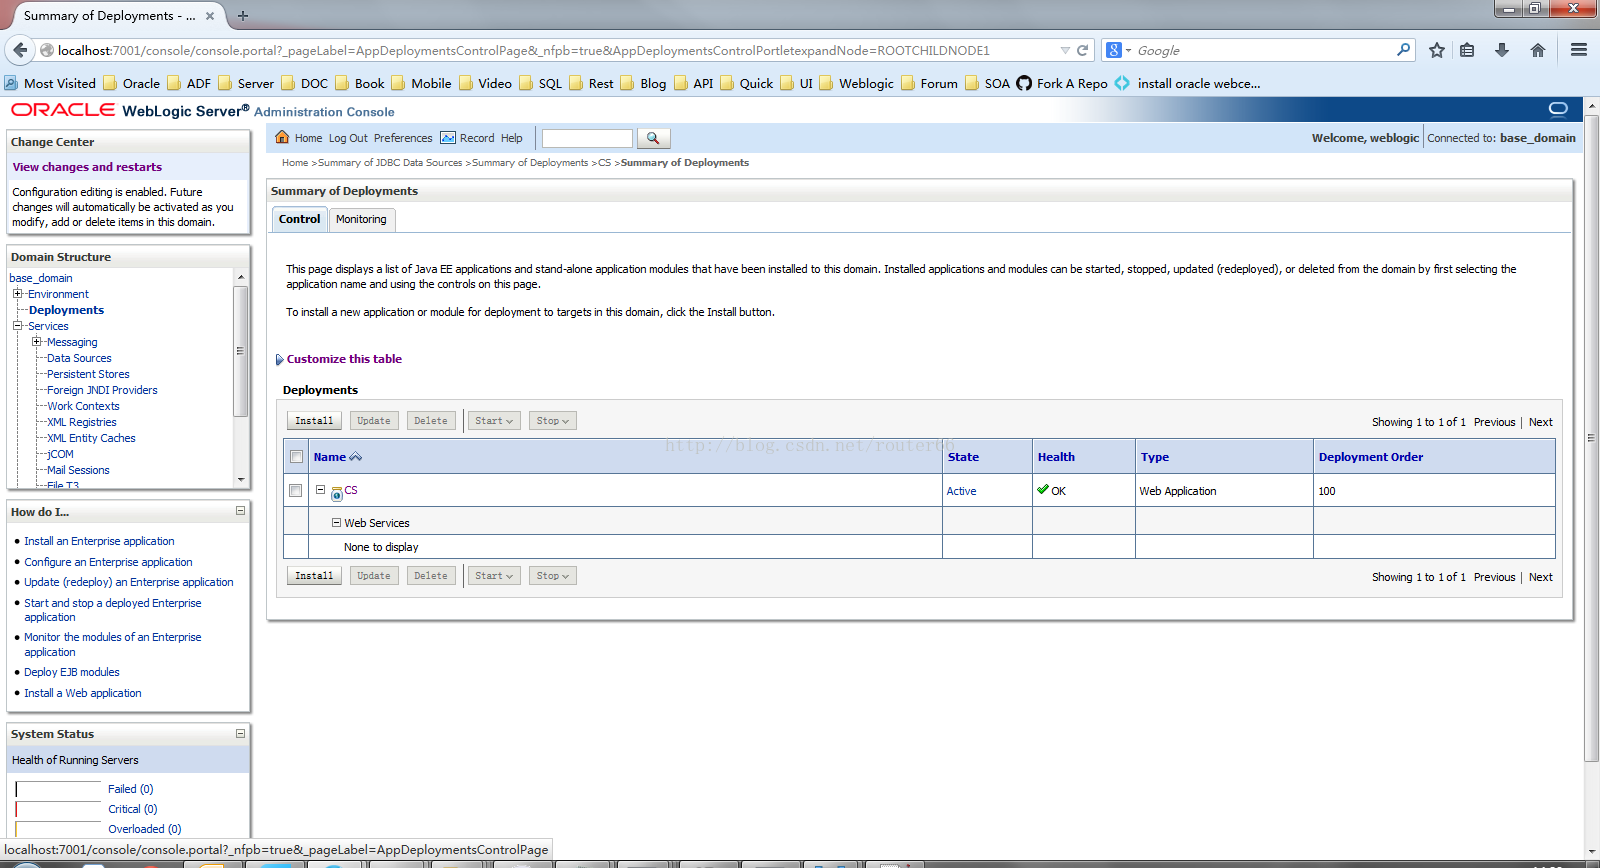Open Deployments in Domain Structure
This screenshot has height=868, width=1600.
tap(66, 310)
